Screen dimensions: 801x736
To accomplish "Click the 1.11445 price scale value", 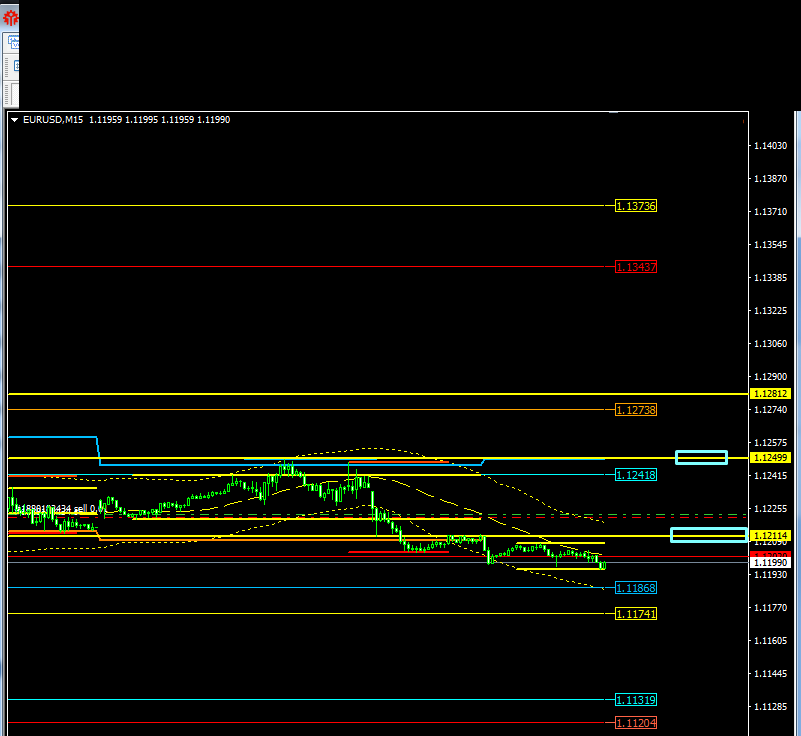I will tap(770, 674).
